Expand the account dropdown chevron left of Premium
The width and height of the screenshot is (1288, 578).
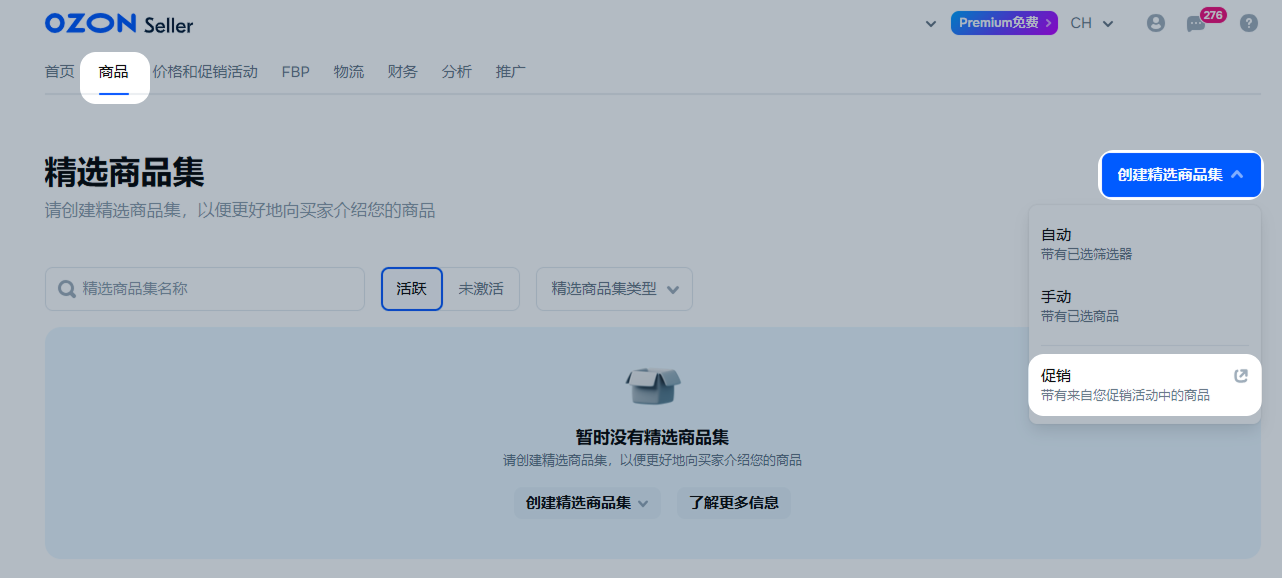click(x=931, y=23)
